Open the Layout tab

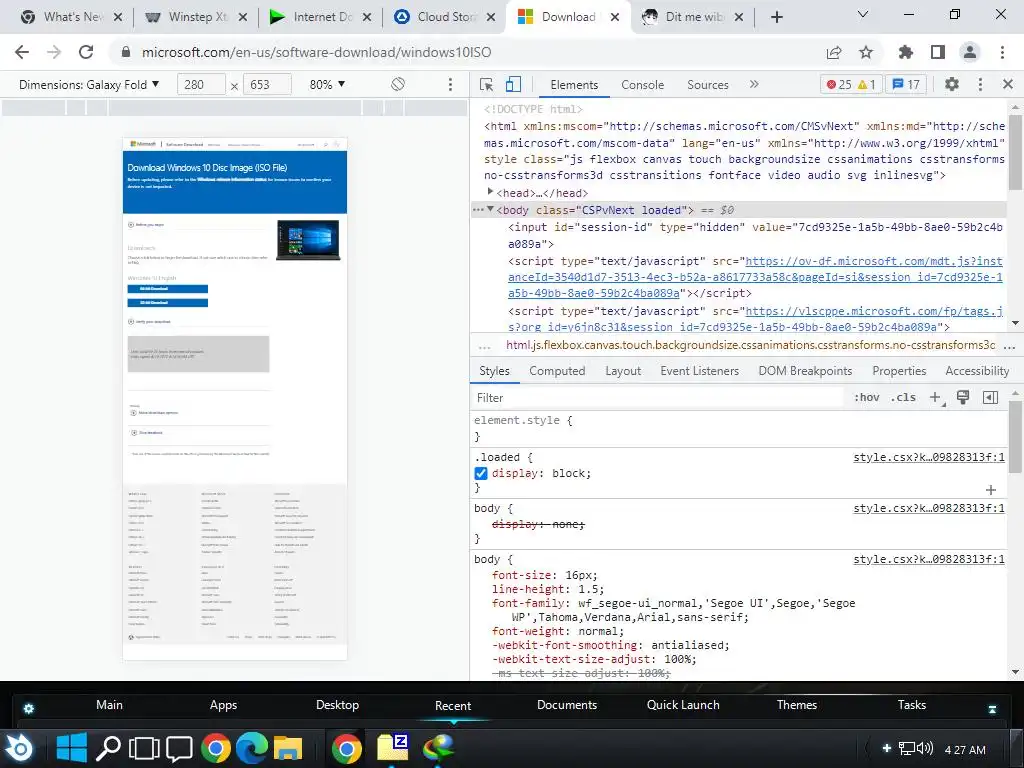[x=623, y=371]
